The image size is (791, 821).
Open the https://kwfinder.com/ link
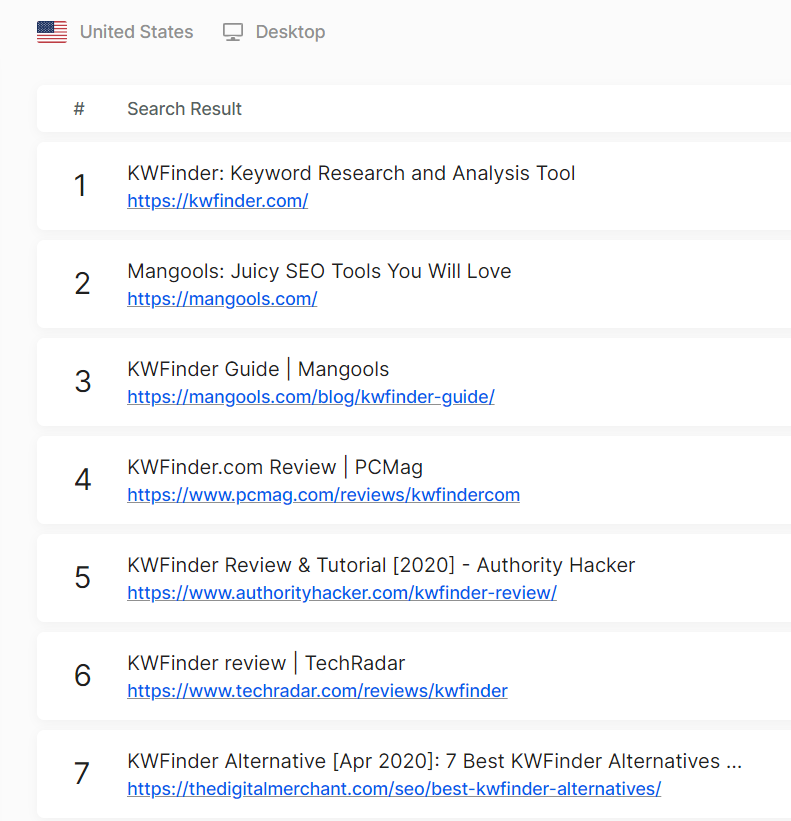(x=218, y=201)
